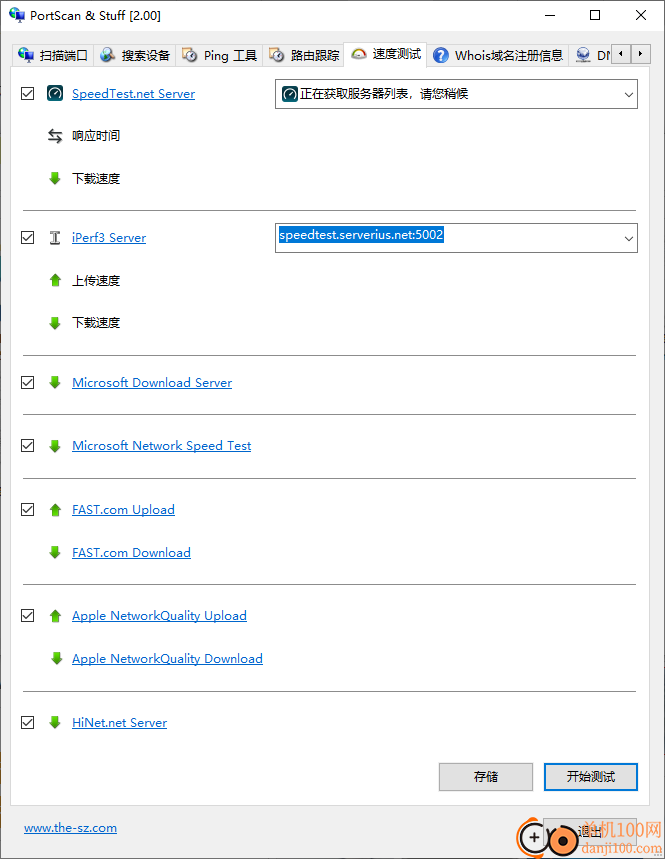Click the 速度测试 tab's gauge icon
Image resolution: width=665 pixels, height=859 pixels.
(359, 54)
